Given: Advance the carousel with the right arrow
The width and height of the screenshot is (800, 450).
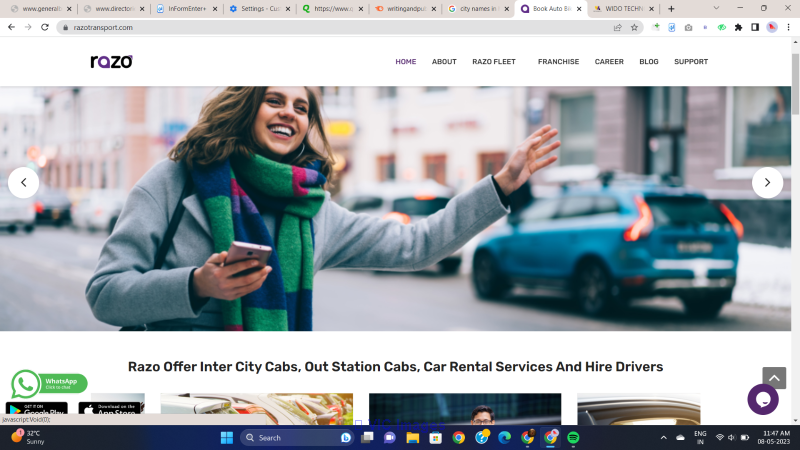Looking at the screenshot, I should tap(767, 182).
